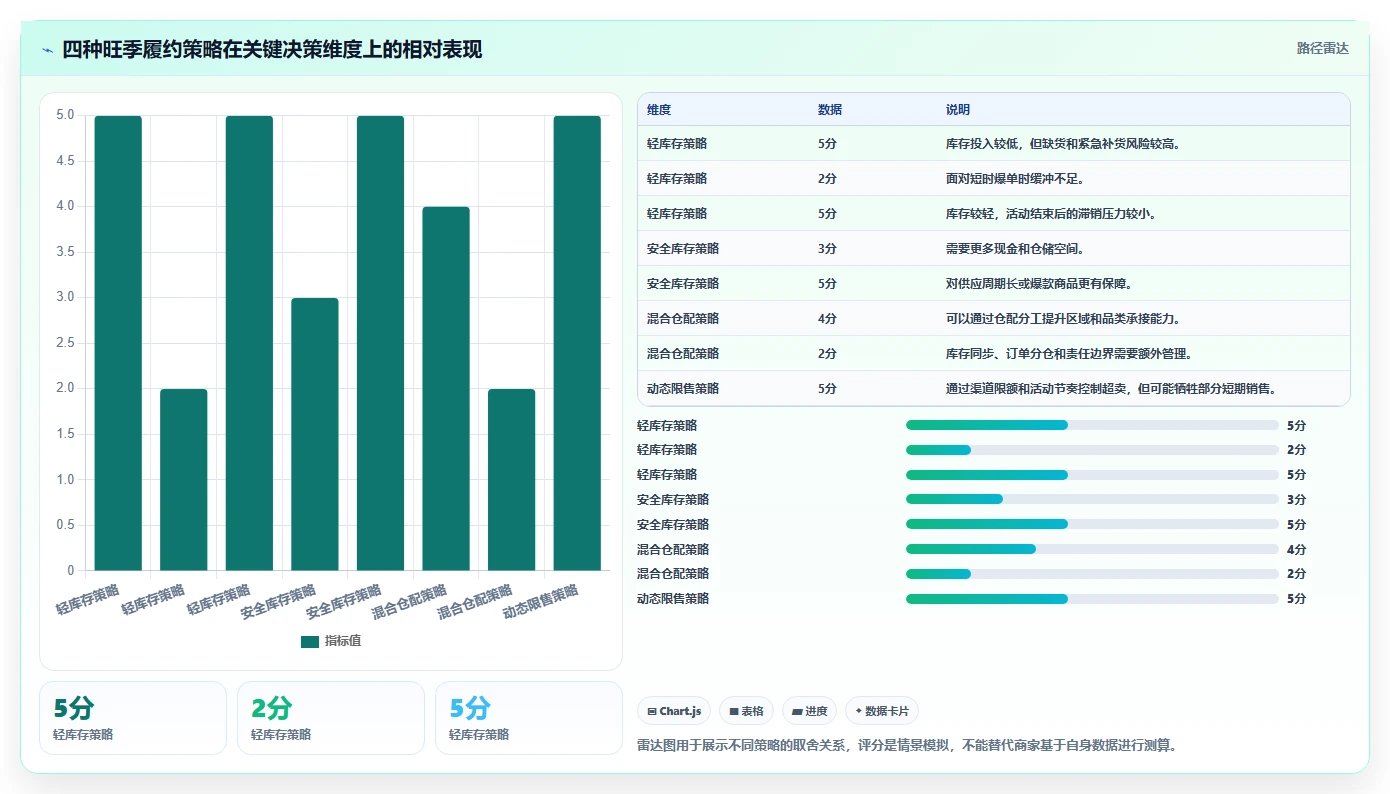Click the 混合仓配策略 4分 progress bar
The height and width of the screenshot is (794, 1390).
[x=1092, y=549]
